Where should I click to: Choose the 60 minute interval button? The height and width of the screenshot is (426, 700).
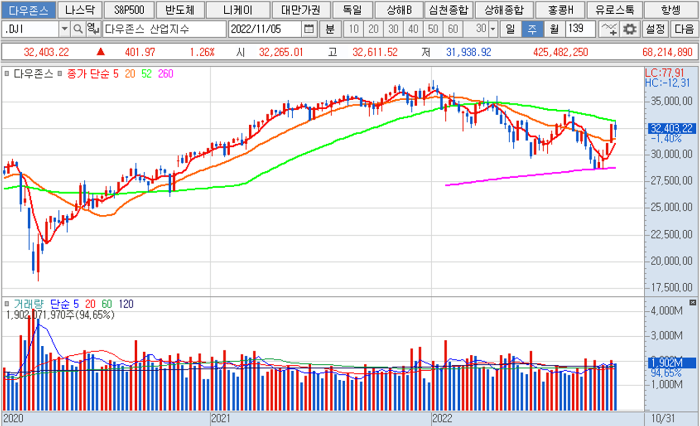(453, 29)
